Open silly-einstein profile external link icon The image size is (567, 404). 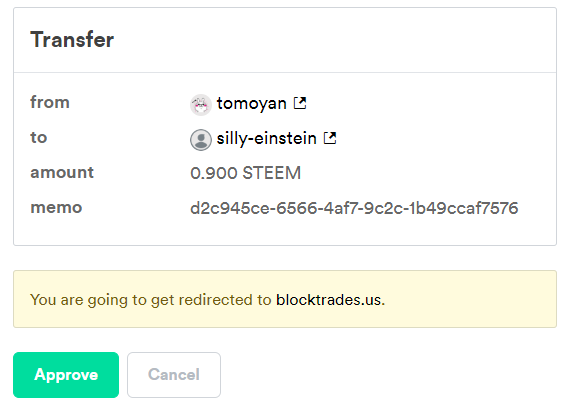click(x=330, y=138)
